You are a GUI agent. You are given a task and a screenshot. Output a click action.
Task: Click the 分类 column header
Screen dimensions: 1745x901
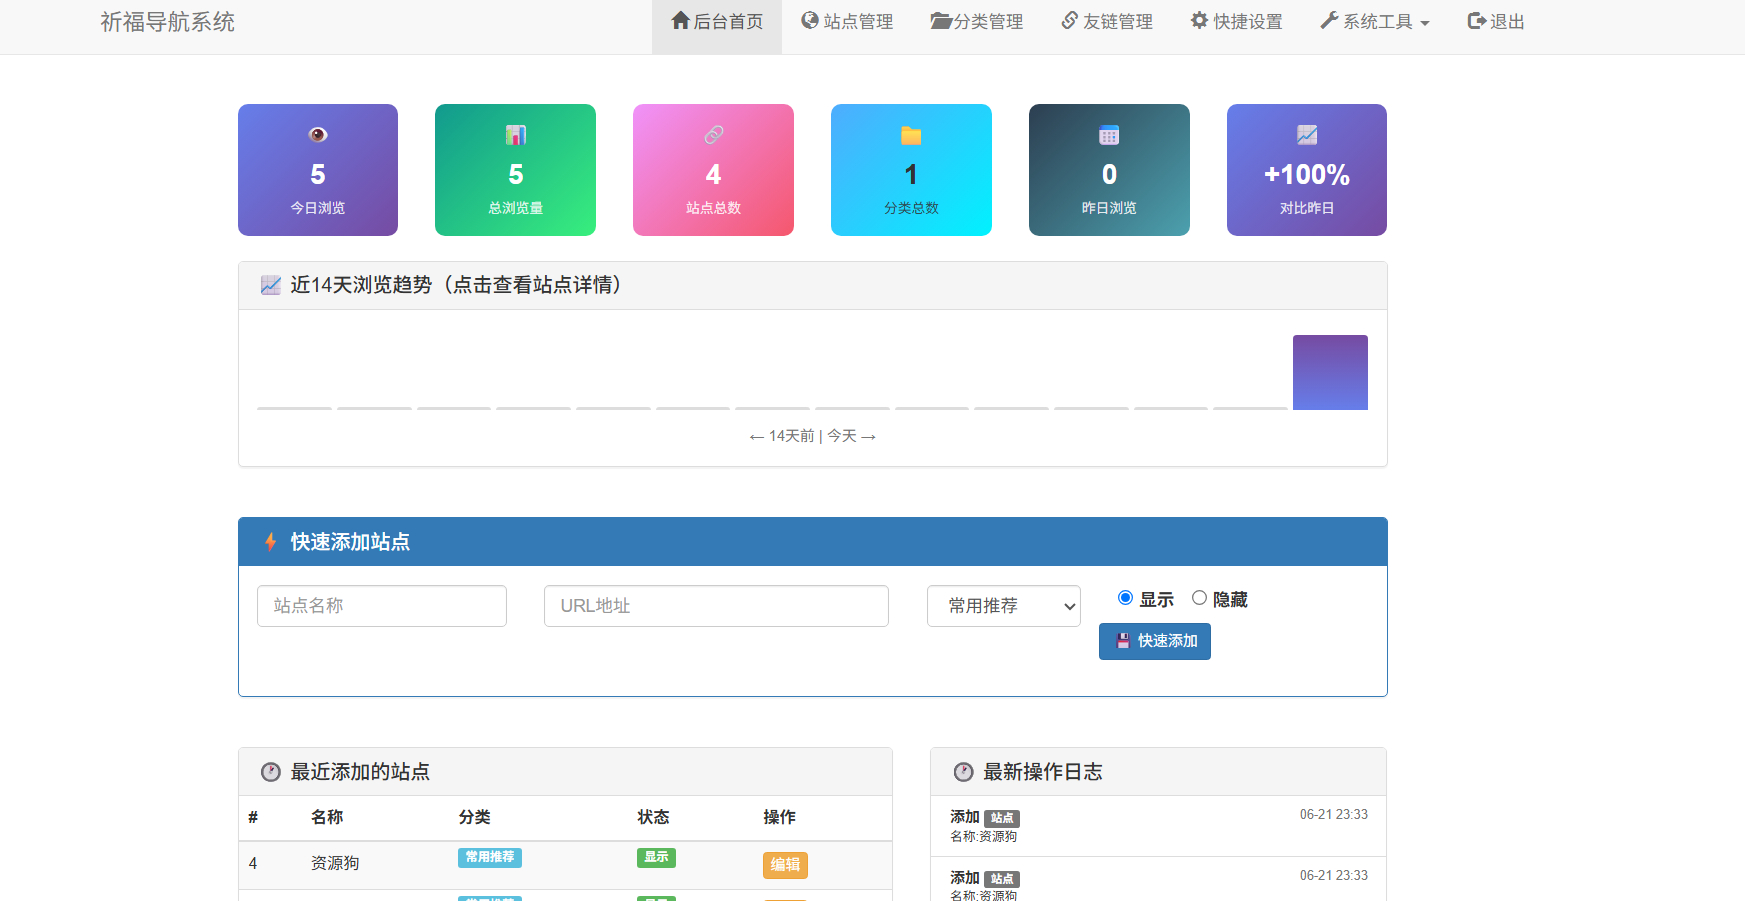pos(474,817)
